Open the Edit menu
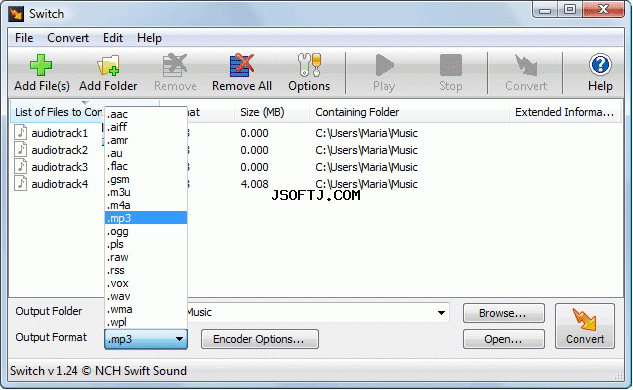633x390 pixels. tap(113, 38)
